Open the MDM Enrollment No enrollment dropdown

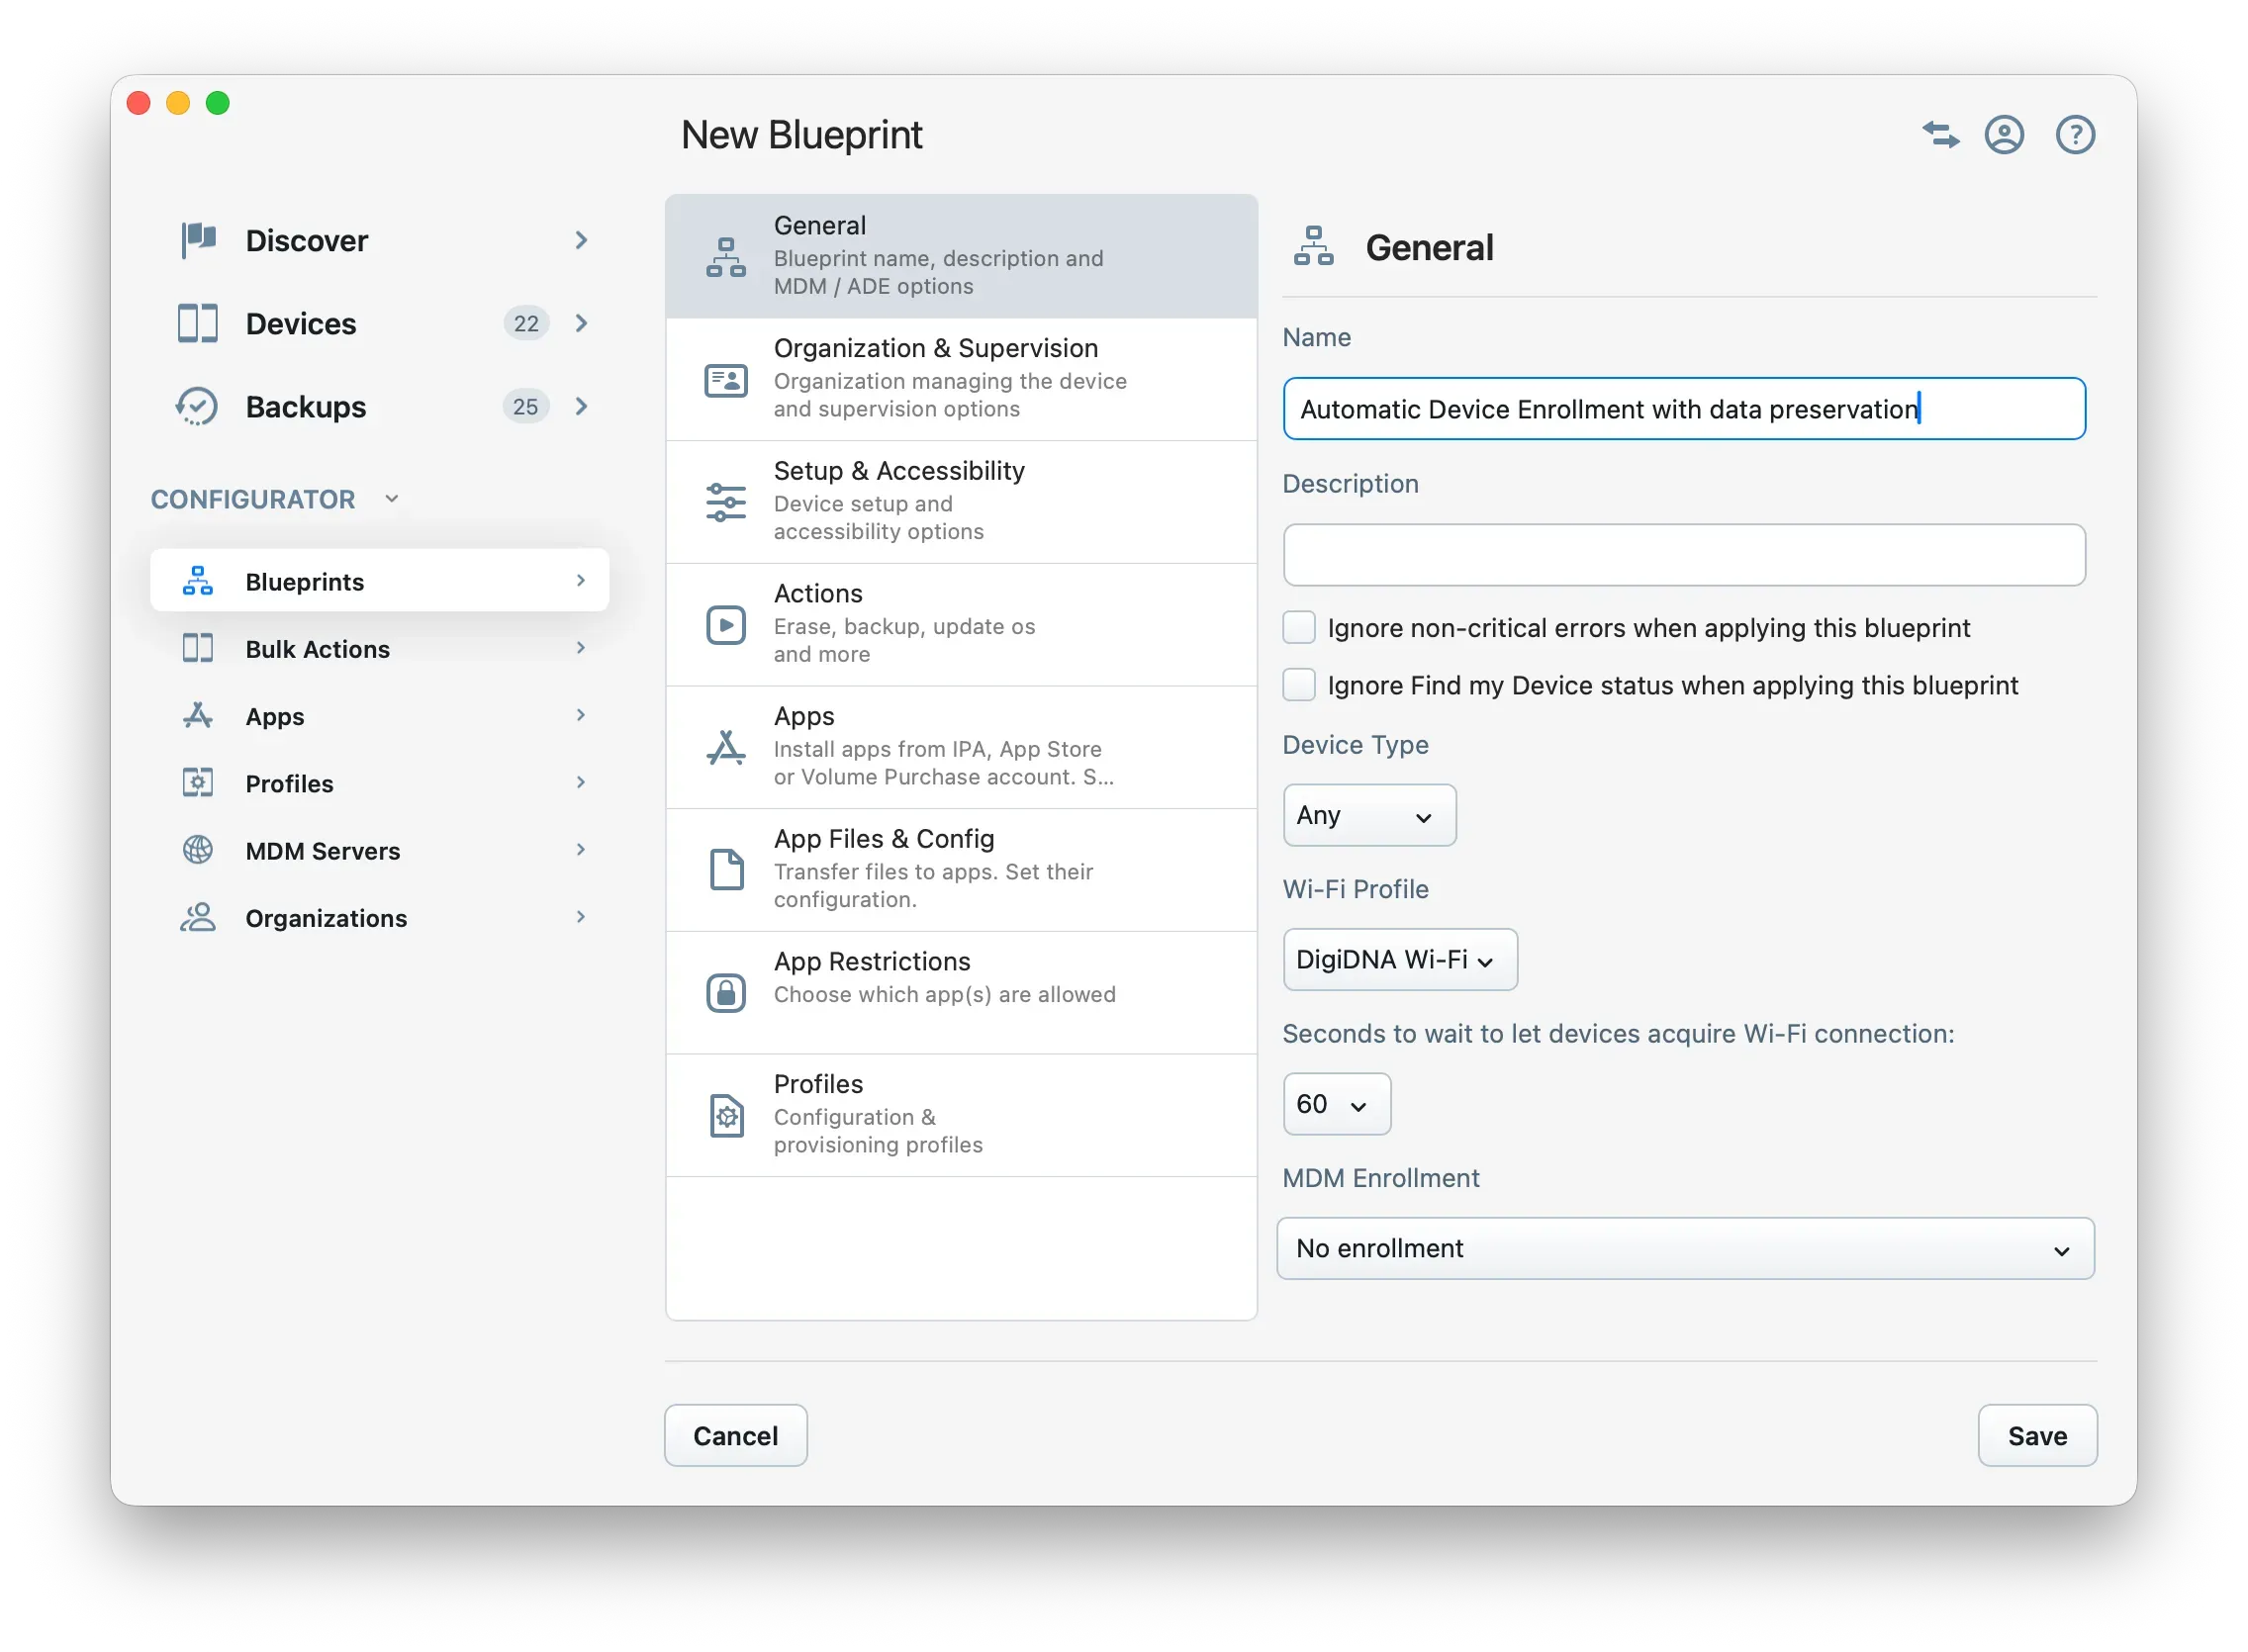(1685, 1248)
